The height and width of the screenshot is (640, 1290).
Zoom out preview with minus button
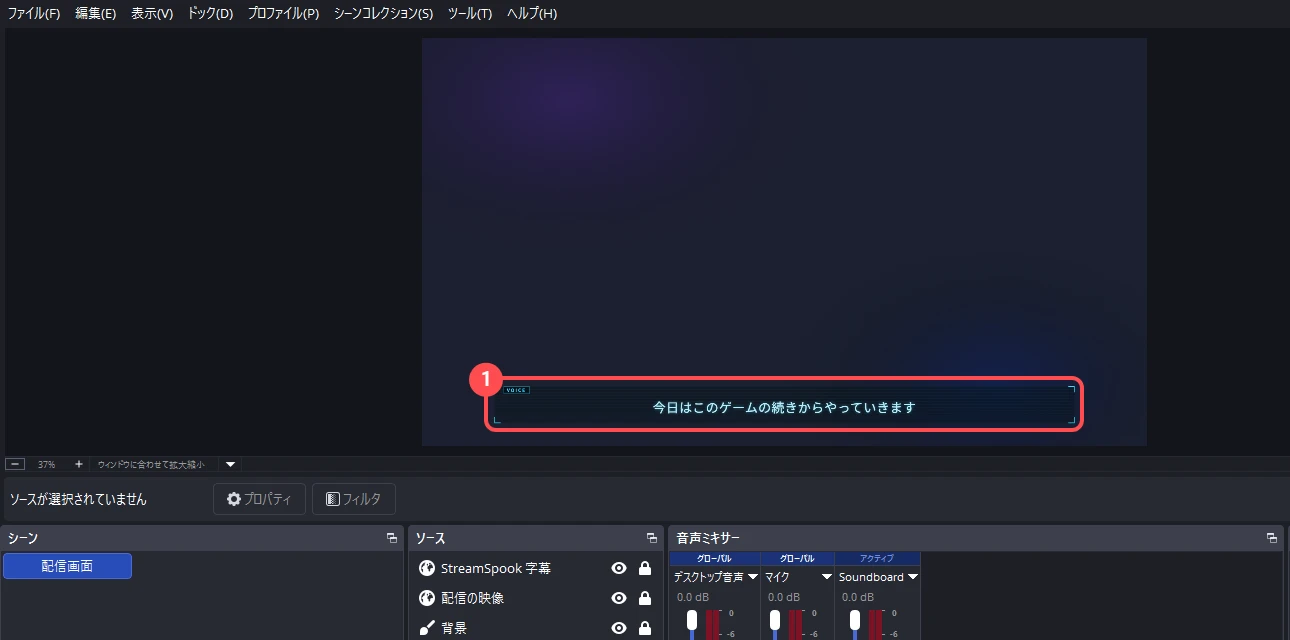15,464
